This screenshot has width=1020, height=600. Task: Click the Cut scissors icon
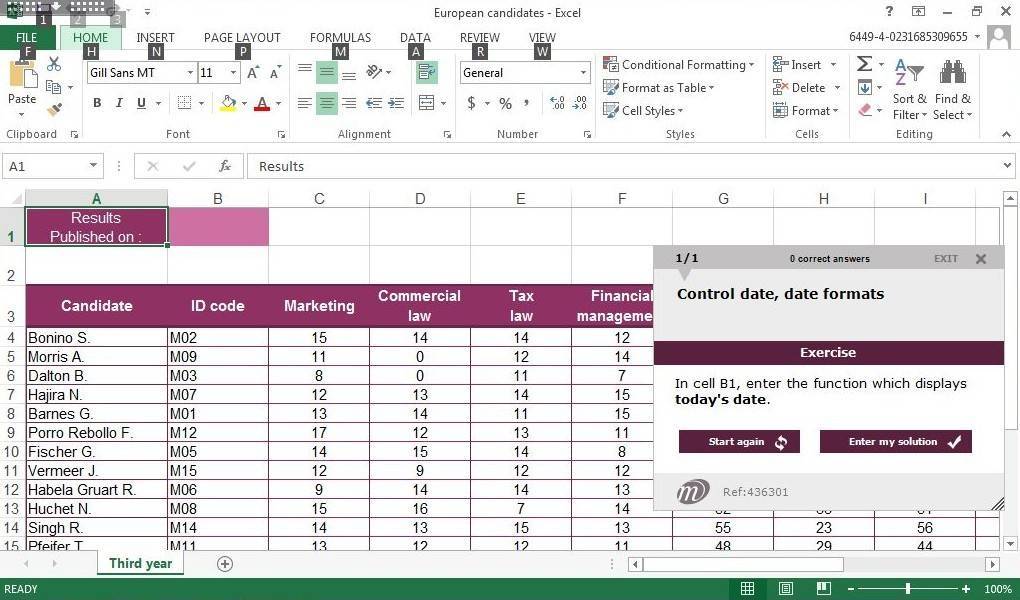click(54, 65)
